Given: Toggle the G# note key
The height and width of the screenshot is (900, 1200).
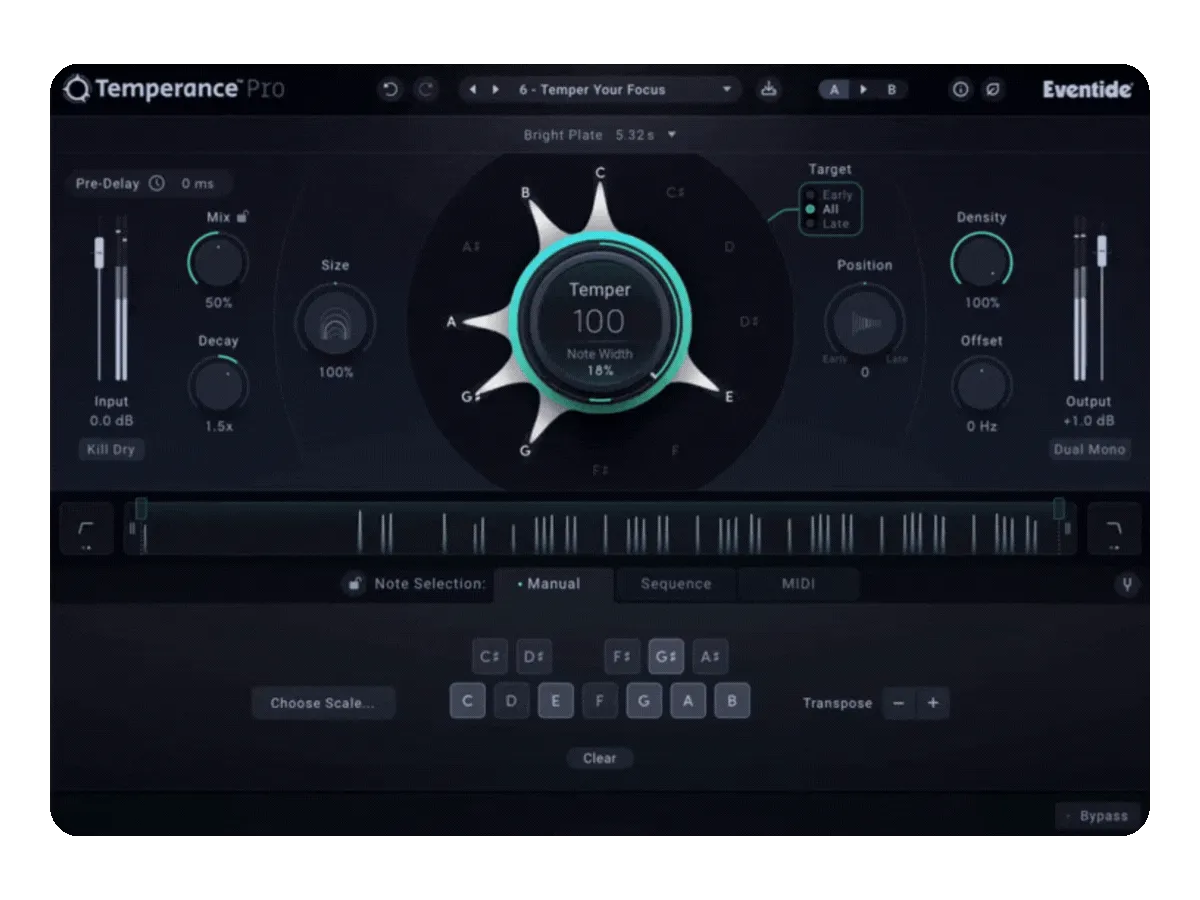Looking at the screenshot, I should [x=666, y=657].
